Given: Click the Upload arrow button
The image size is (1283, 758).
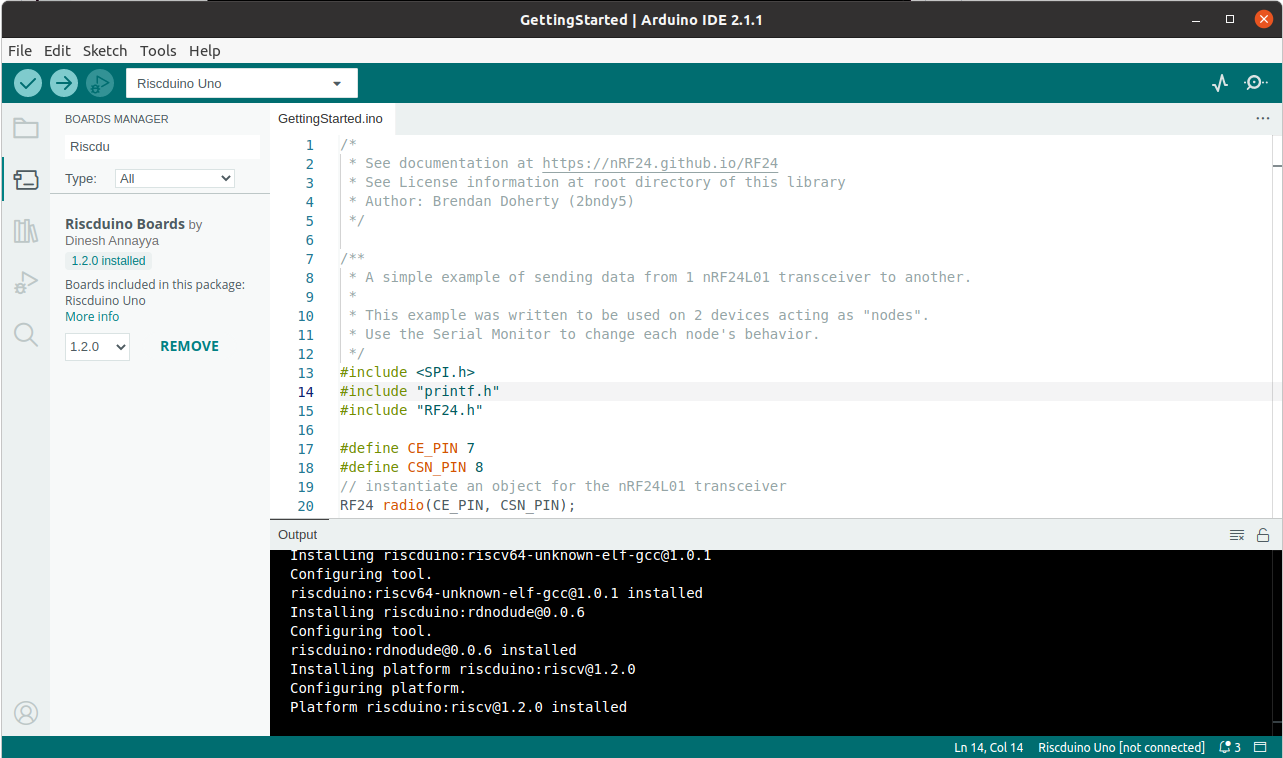Looking at the screenshot, I should point(64,83).
